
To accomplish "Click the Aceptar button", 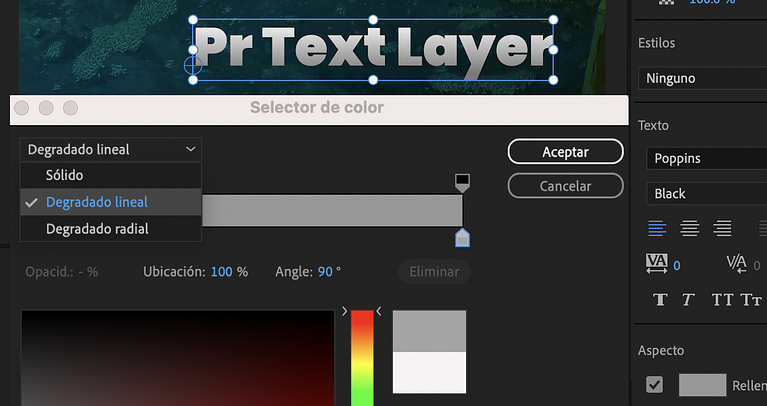I will [565, 152].
